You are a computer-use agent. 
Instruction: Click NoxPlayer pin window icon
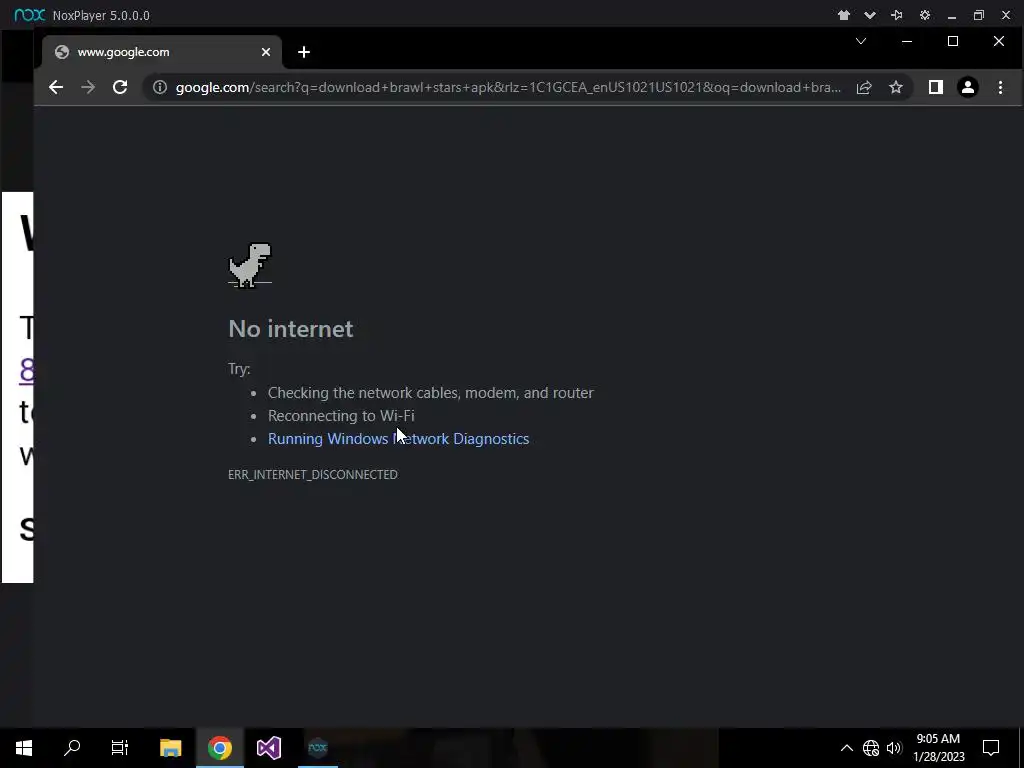click(x=897, y=15)
